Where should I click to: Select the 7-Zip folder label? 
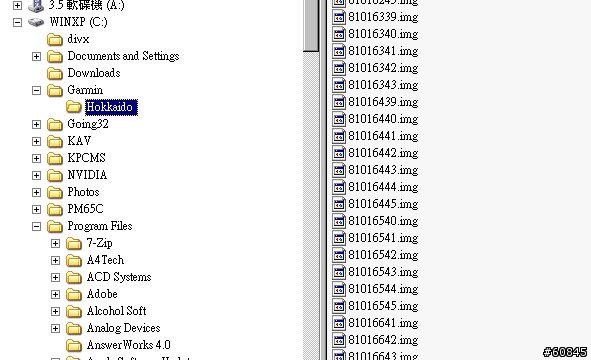click(x=100, y=243)
